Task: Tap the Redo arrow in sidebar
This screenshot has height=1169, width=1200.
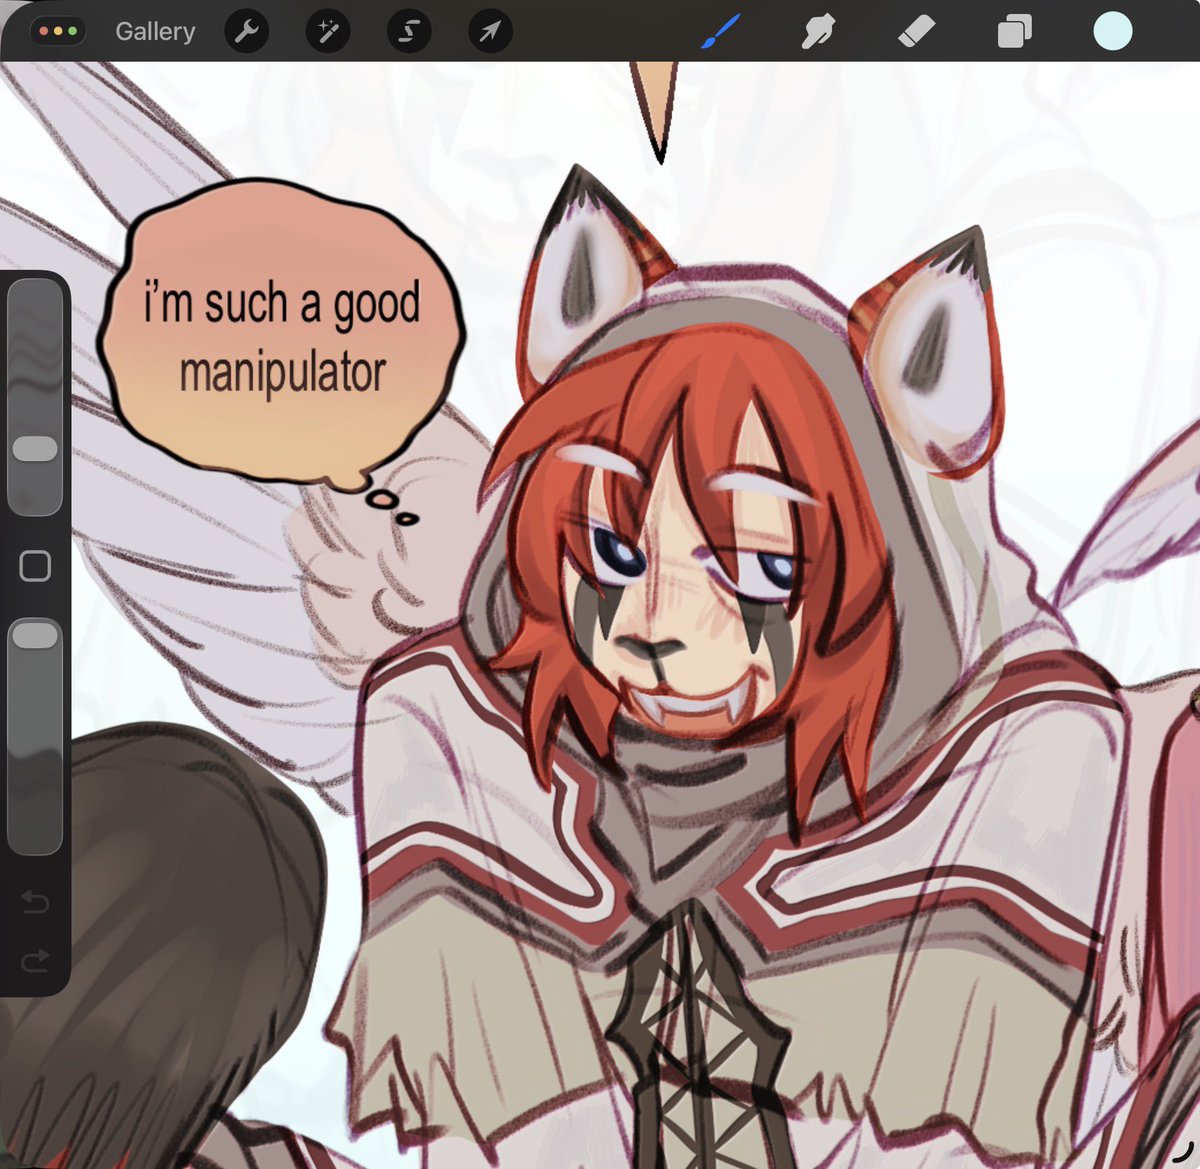Action: tap(35, 961)
